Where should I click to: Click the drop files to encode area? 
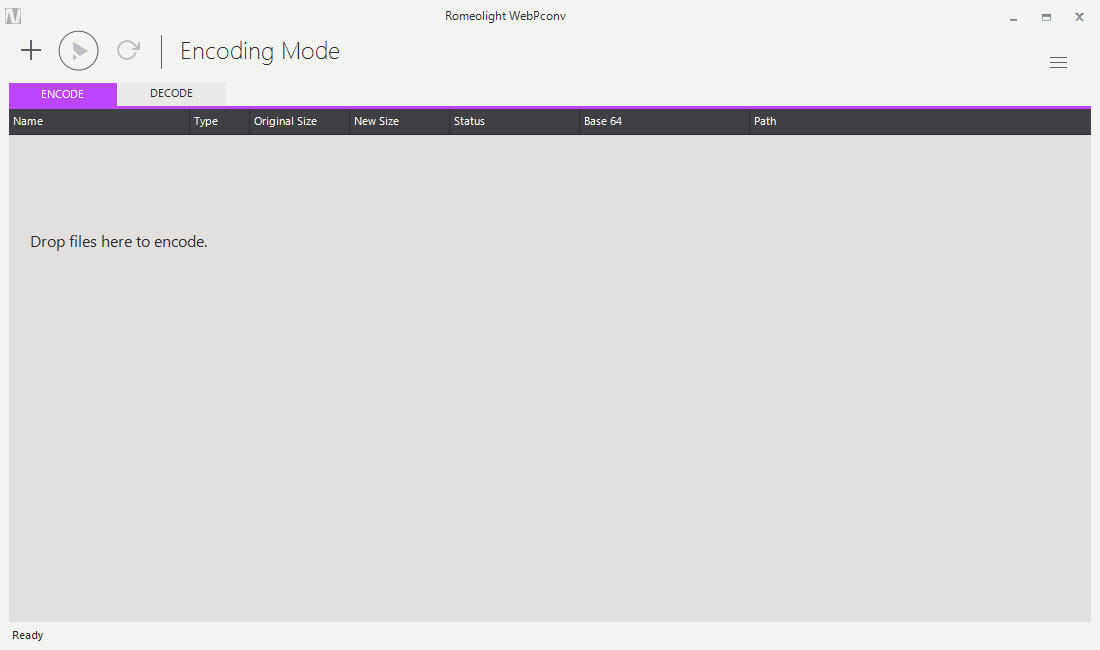[x=118, y=241]
